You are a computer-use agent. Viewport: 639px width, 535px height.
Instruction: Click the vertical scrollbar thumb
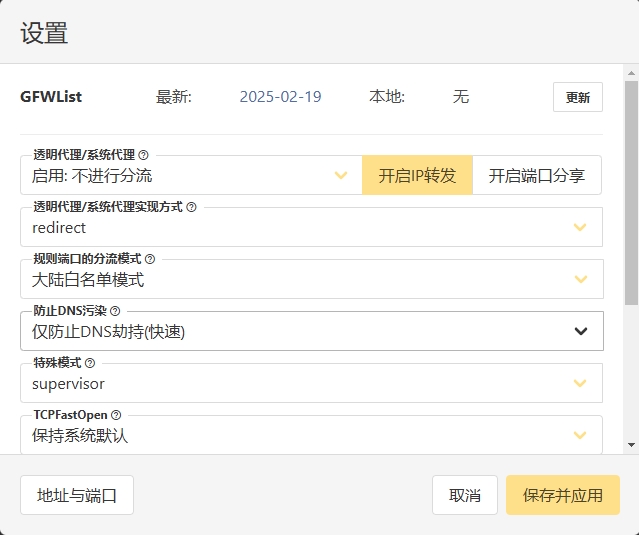coord(631,190)
